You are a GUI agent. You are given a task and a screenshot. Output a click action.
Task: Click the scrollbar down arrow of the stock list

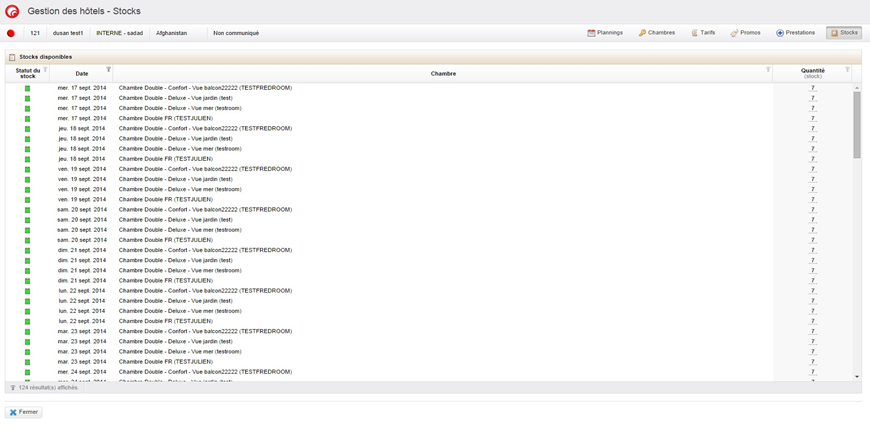coord(857,377)
